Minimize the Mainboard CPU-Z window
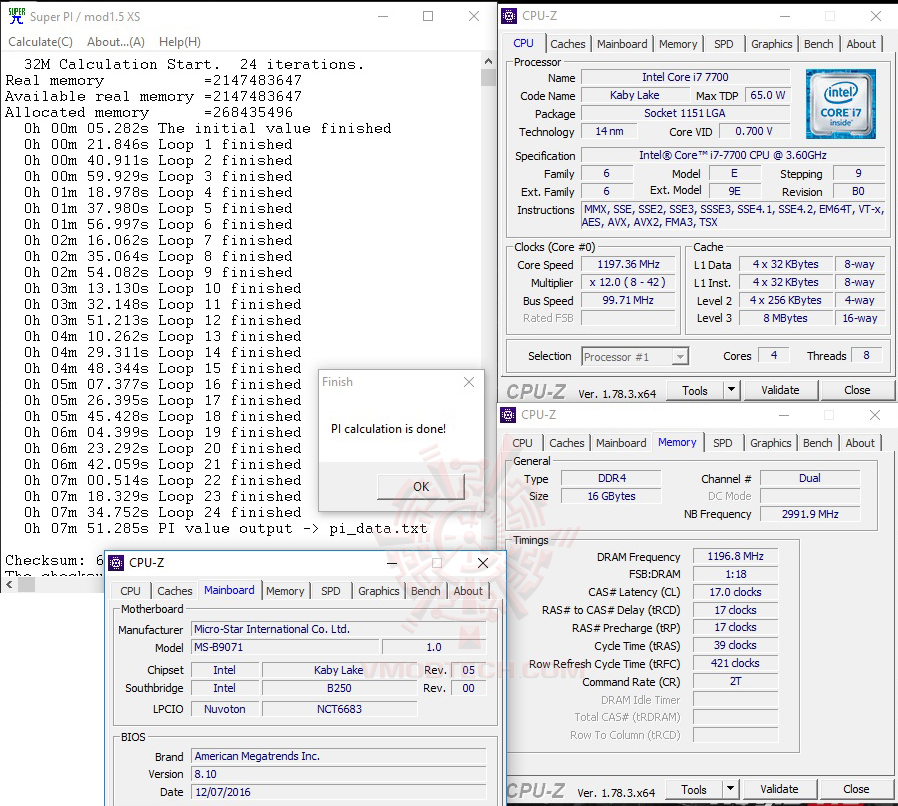The height and width of the screenshot is (806, 898). (392, 563)
